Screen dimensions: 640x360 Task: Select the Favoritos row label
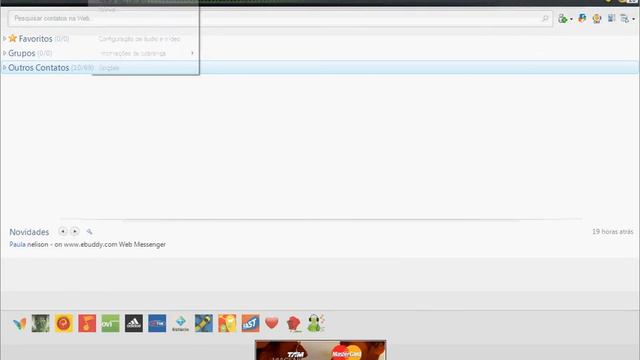pos(36,39)
